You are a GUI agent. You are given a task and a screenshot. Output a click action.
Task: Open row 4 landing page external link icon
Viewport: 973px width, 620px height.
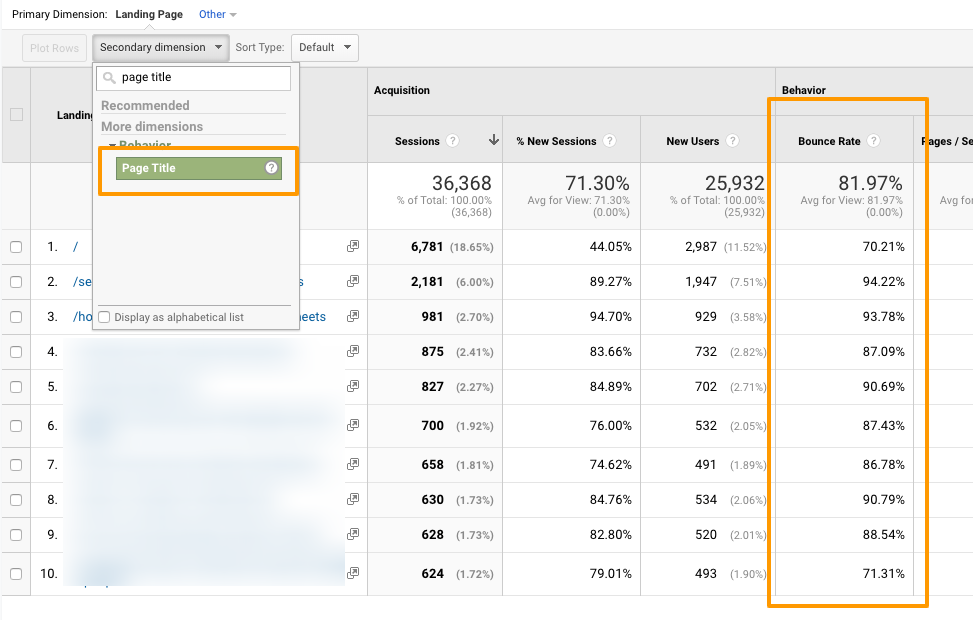click(352, 351)
